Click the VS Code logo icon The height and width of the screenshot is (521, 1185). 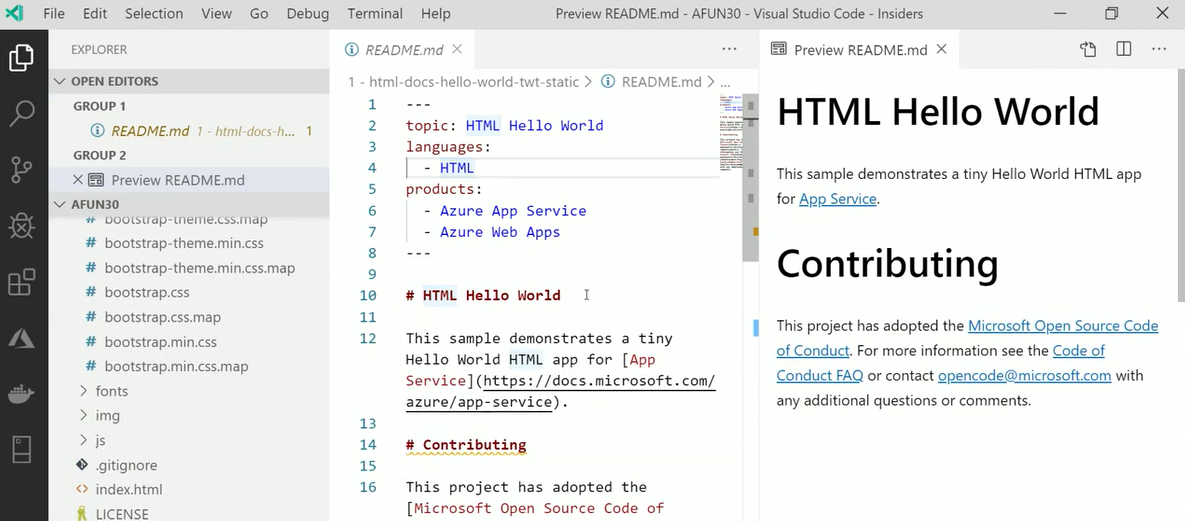(x=14, y=13)
